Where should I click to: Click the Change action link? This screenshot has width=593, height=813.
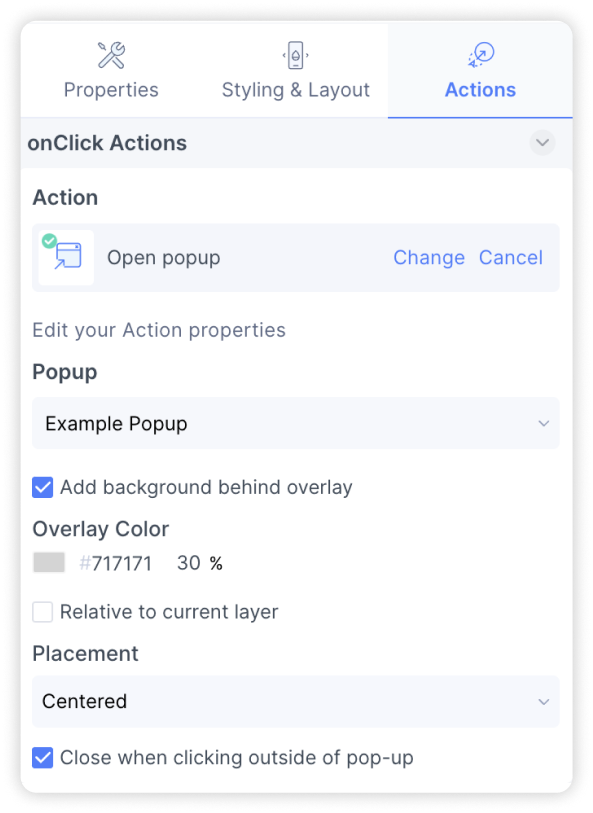tap(429, 258)
